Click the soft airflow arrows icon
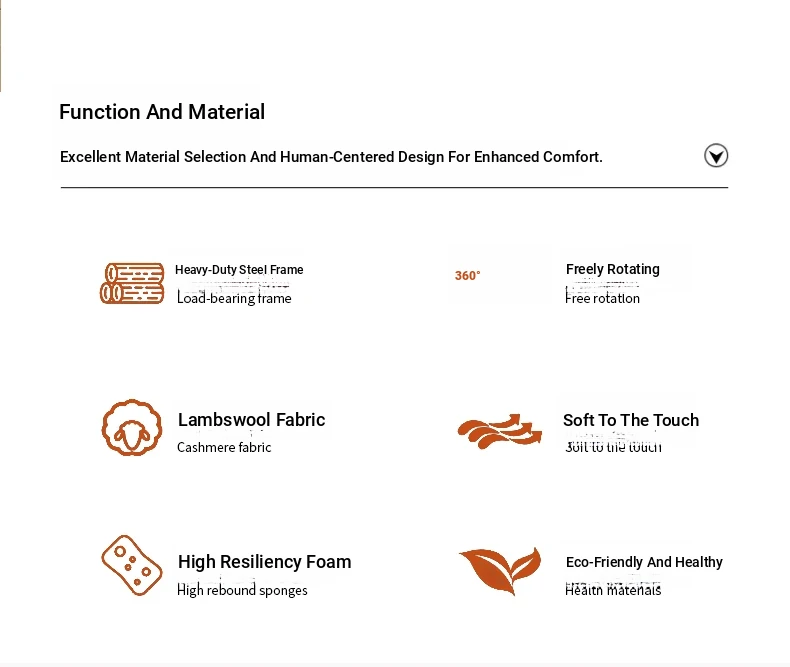The width and height of the screenshot is (790, 667). [x=500, y=431]
